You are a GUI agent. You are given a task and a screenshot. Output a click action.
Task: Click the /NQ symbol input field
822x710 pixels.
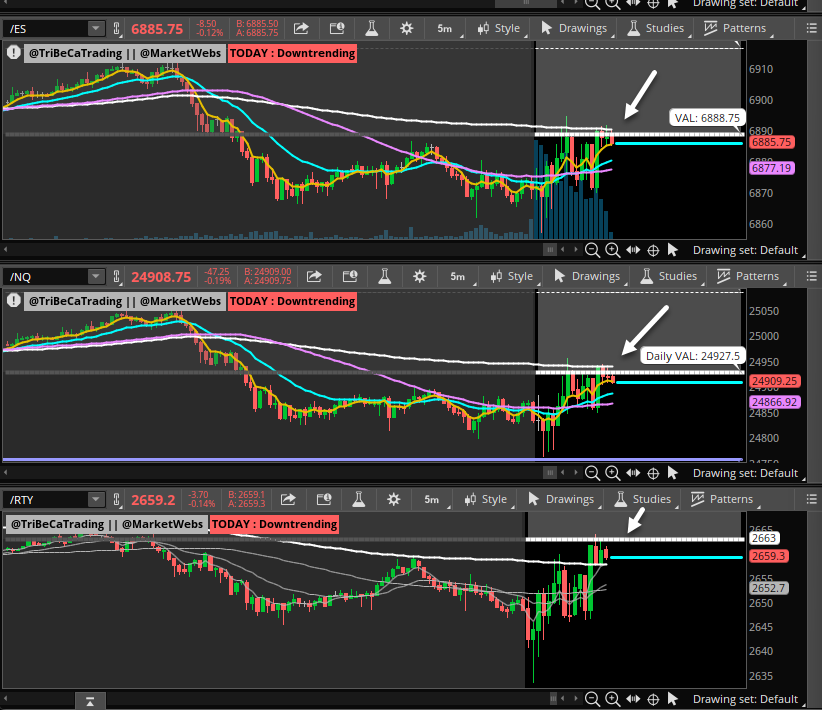click(46, 276)
